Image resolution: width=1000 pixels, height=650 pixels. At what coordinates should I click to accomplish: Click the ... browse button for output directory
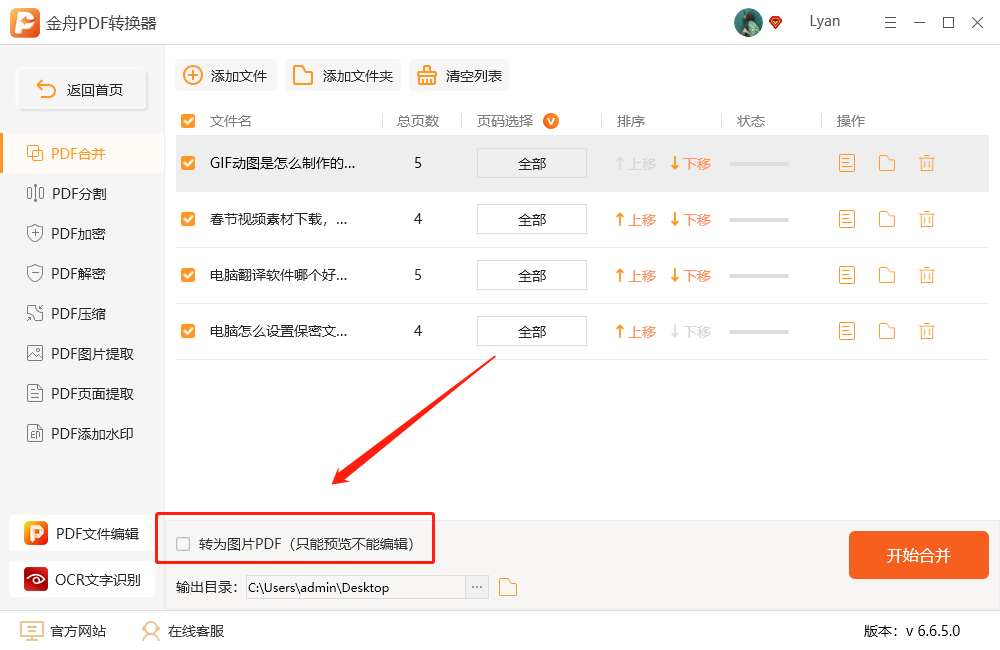pyautogui.click(x=476, y=587)
